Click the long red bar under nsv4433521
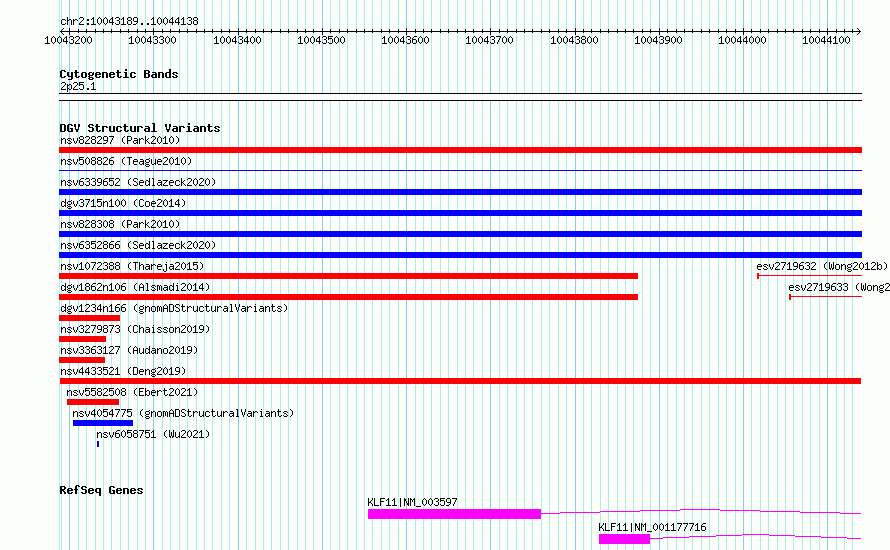The image size is (890, 550). pos(460,381)
